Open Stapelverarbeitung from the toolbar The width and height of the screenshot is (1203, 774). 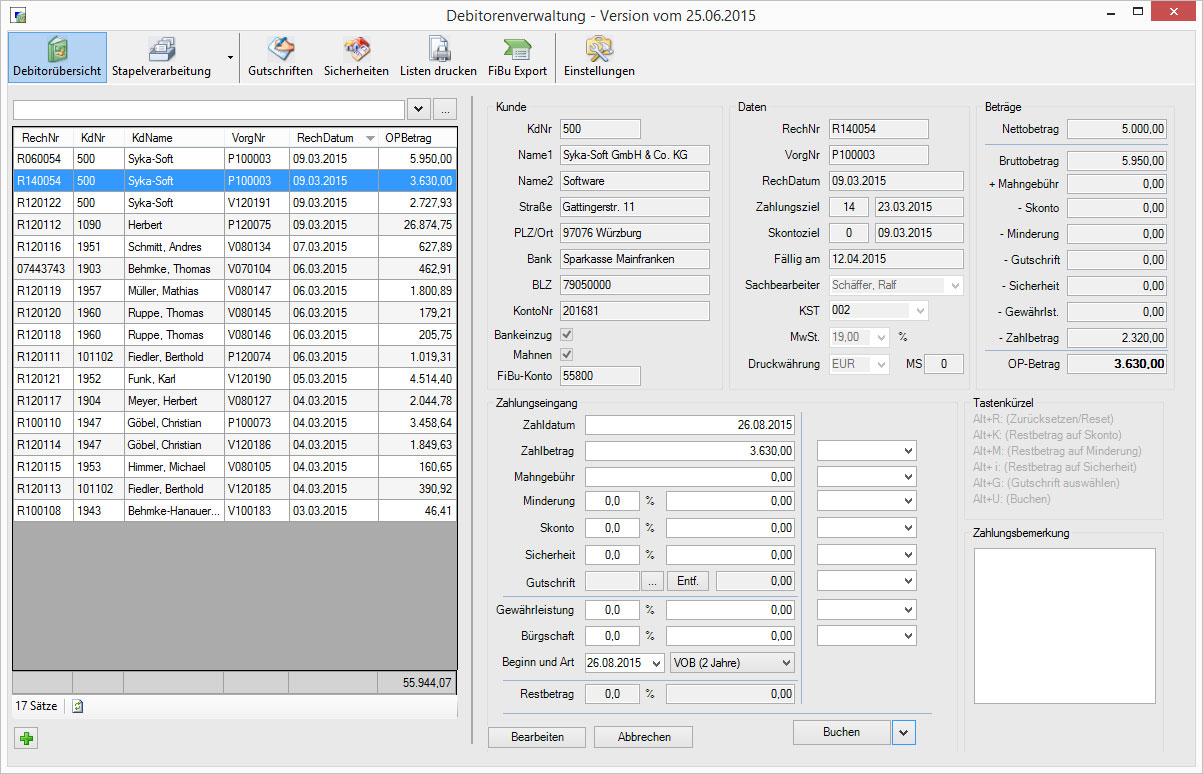click(161, 57)
